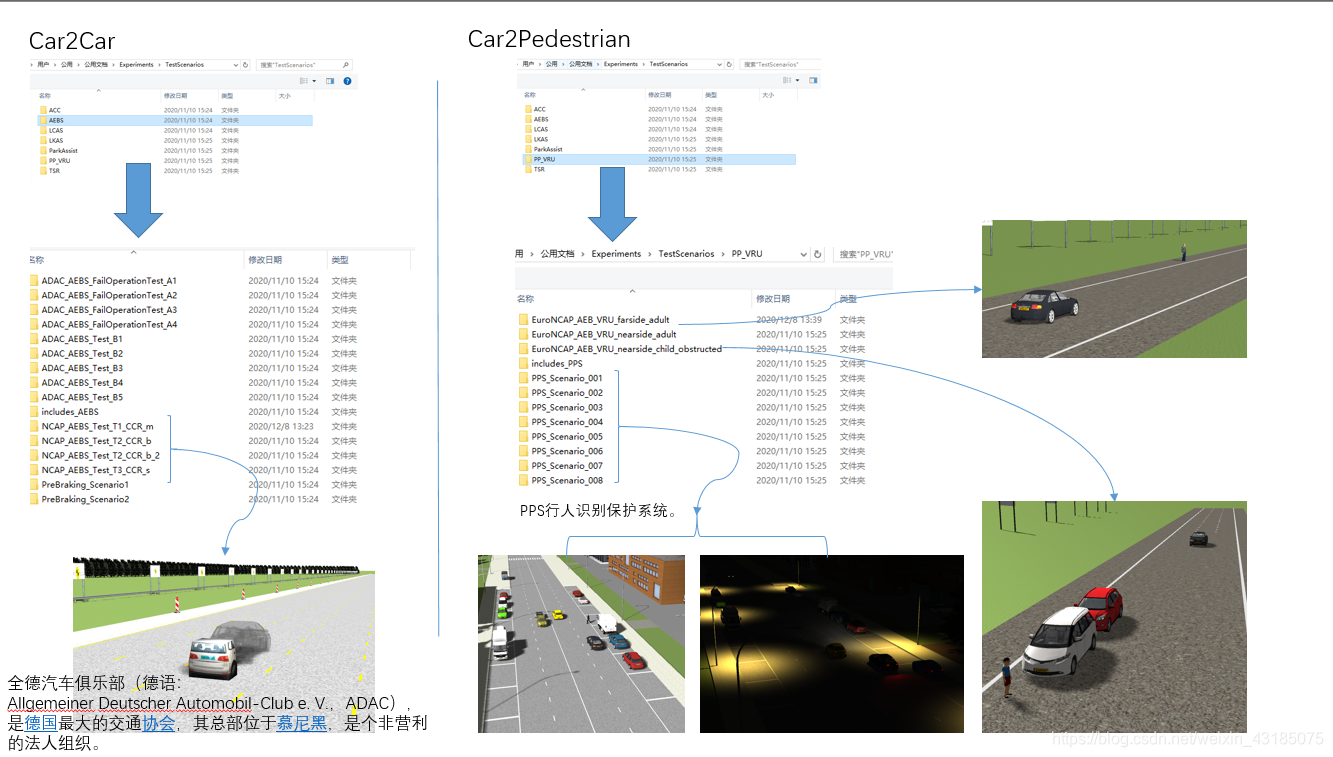The height and width of the screenshot is (757, 1333).
Task: Click PPS_Scenario_008 folder icon
Action: click(x=524, y=480)
